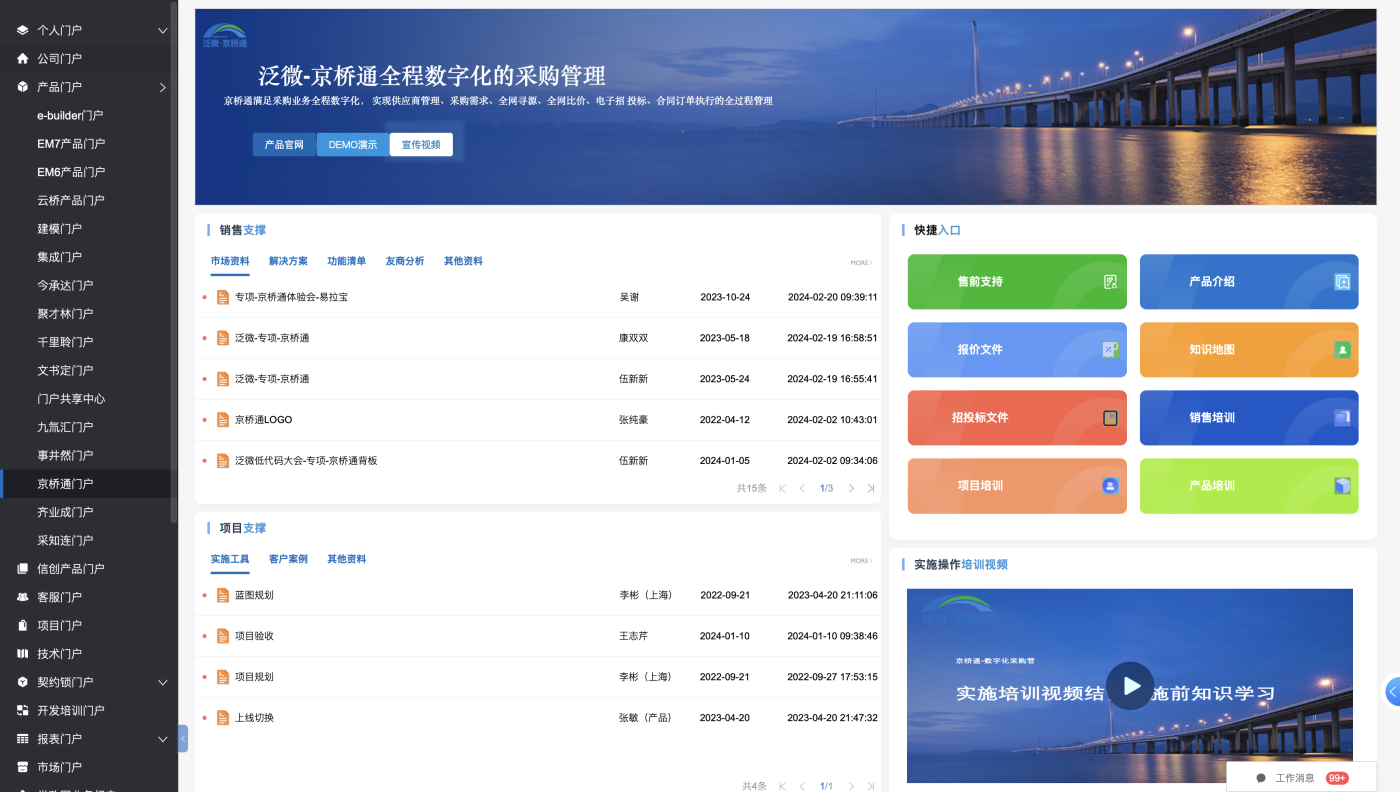Click the icon on the 知识地图 tile
This screenshot has height=792, width=1400.
1342,350
